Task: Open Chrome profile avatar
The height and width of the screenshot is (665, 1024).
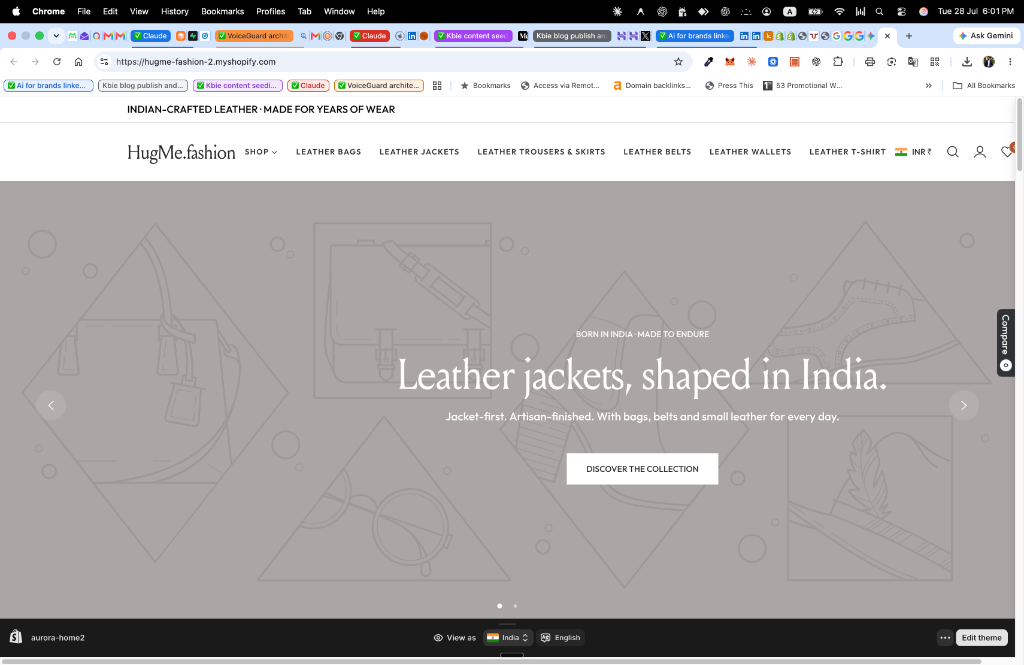Action: coord(989,61)
